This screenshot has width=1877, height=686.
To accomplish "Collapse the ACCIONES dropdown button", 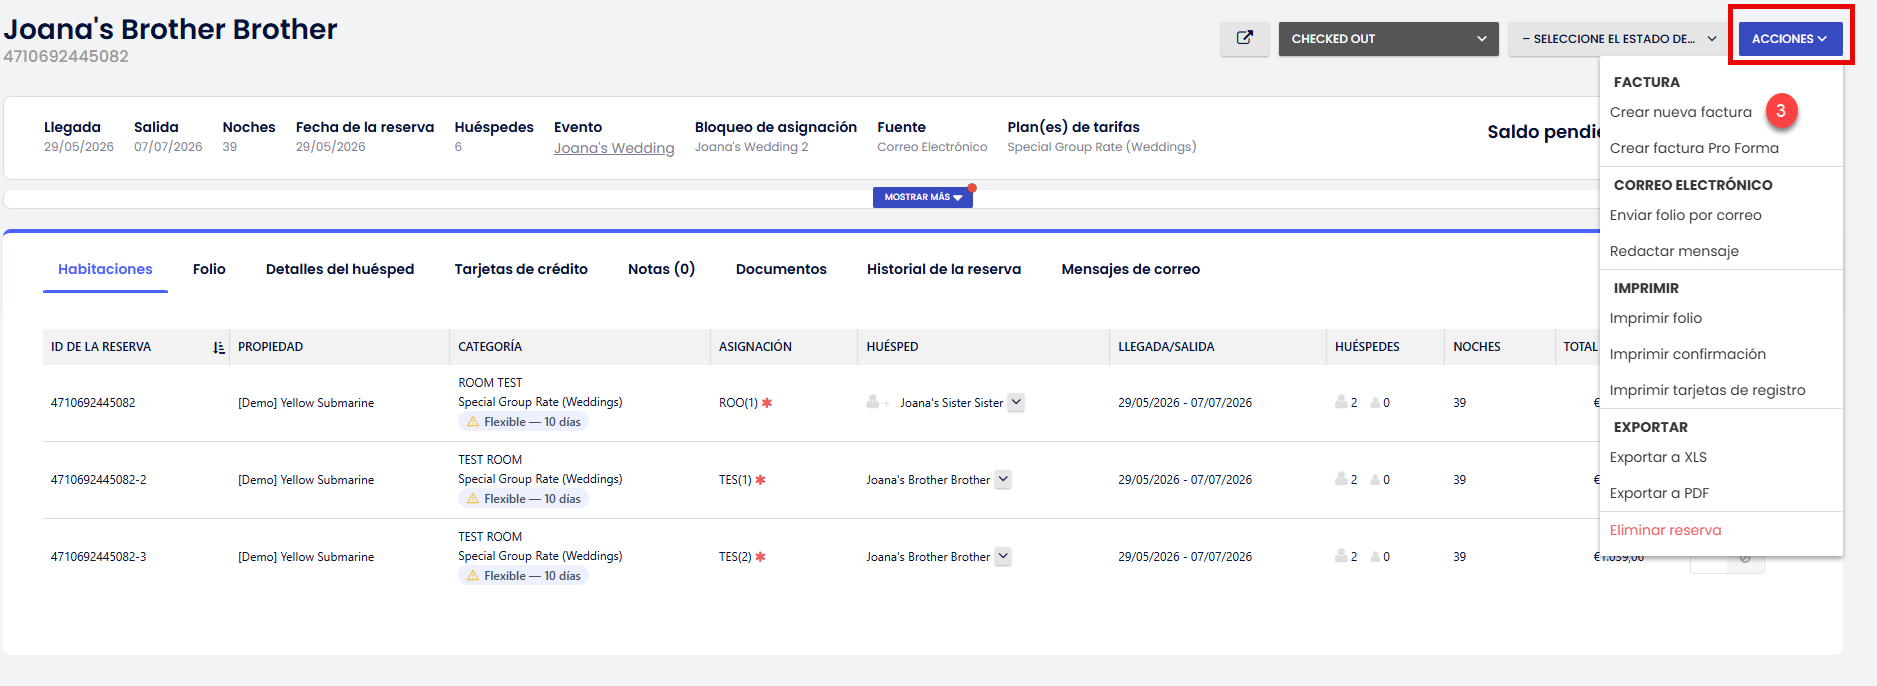I will (x=1790, y=39).
